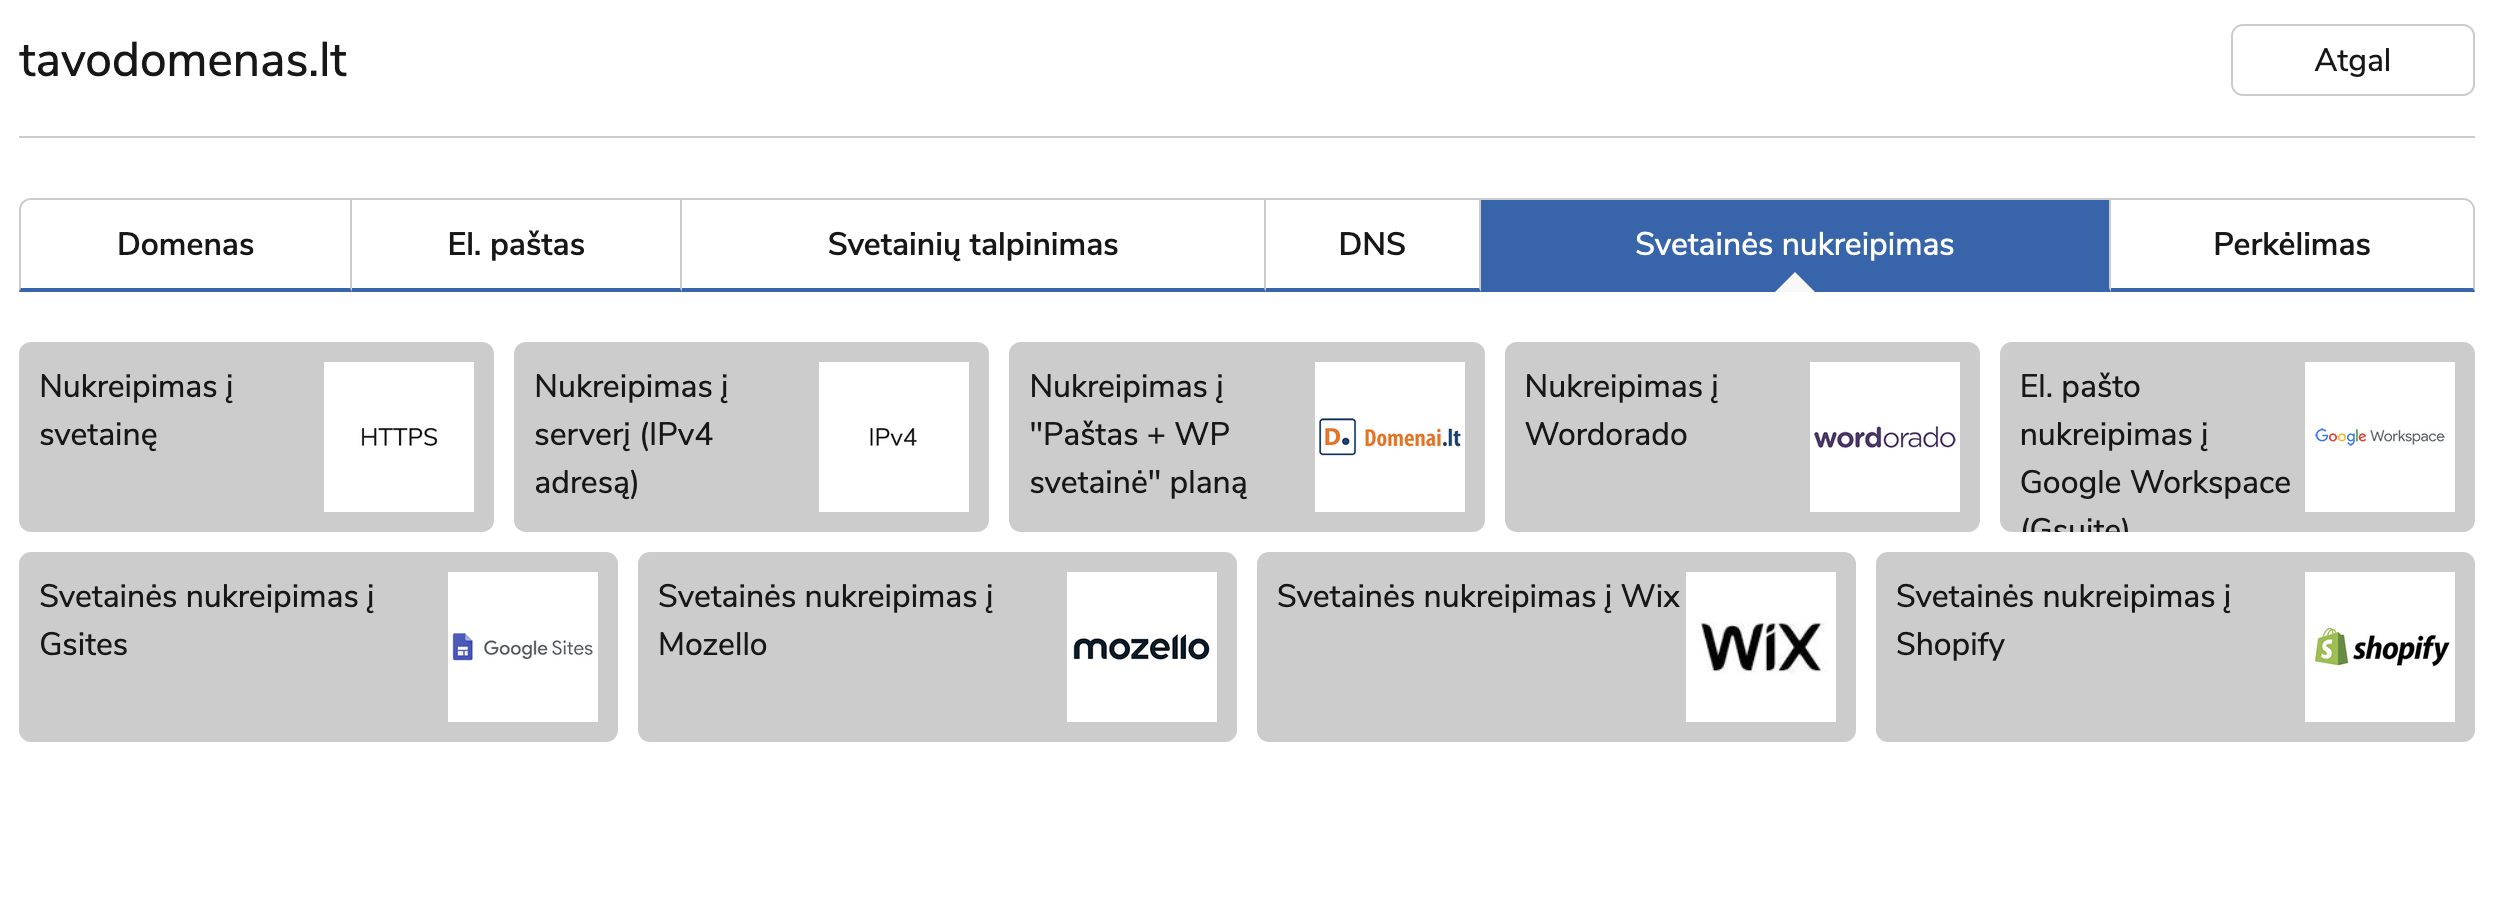2510x904 pixels.
Task: Click the IPv4 icon tile
Action: tap(893, 437)
